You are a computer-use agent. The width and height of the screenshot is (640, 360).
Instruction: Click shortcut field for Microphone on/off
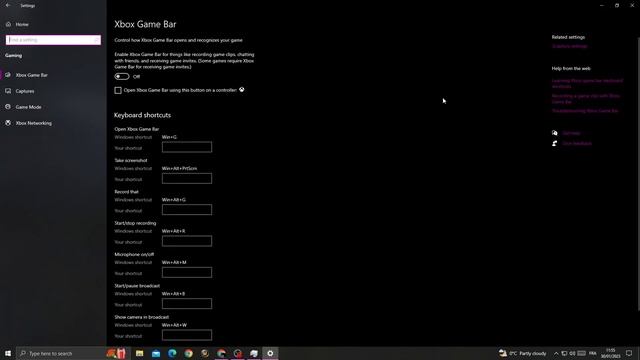tap(187, 273)
